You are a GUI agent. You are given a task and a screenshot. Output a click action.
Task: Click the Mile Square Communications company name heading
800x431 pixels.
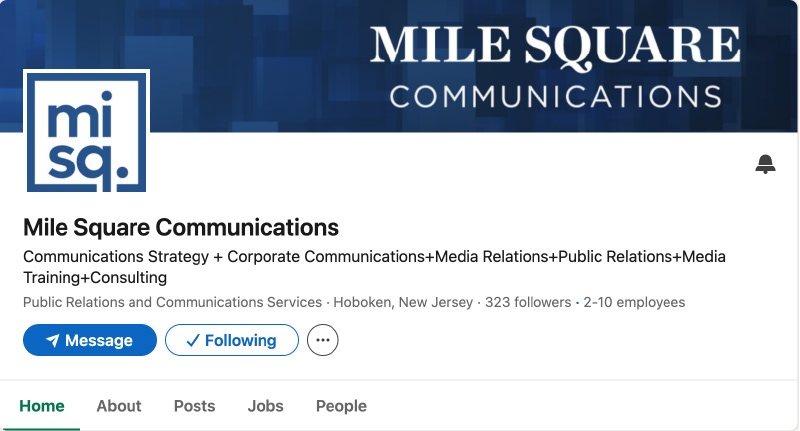(181, 227)
